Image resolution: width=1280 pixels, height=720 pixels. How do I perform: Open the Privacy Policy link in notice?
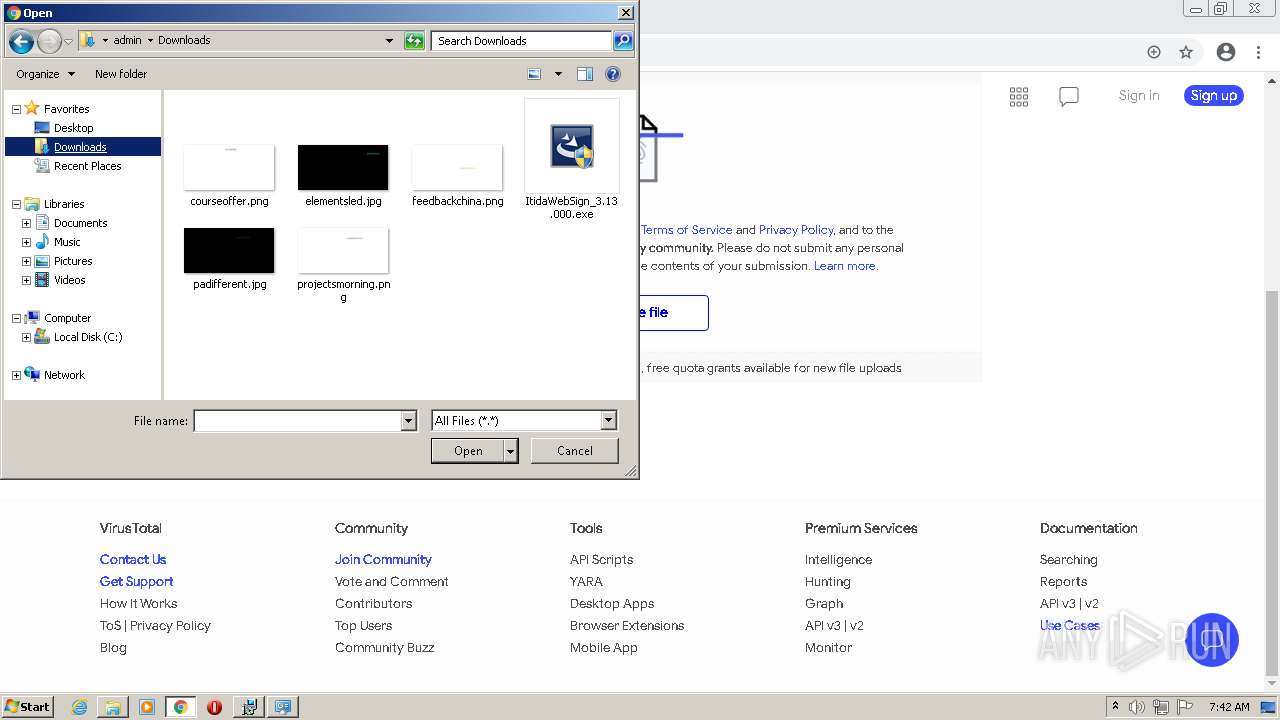pyautogui.click(x=796, y=230)
